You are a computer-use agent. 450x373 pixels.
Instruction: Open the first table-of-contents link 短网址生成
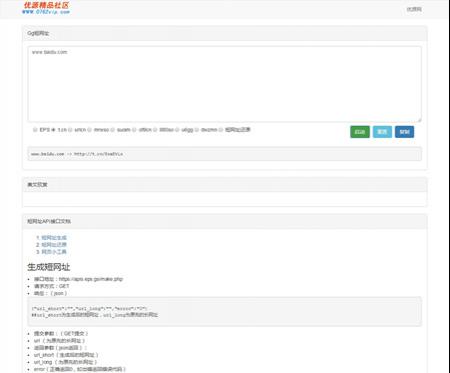pyautogui.click(x=54, y=238)
